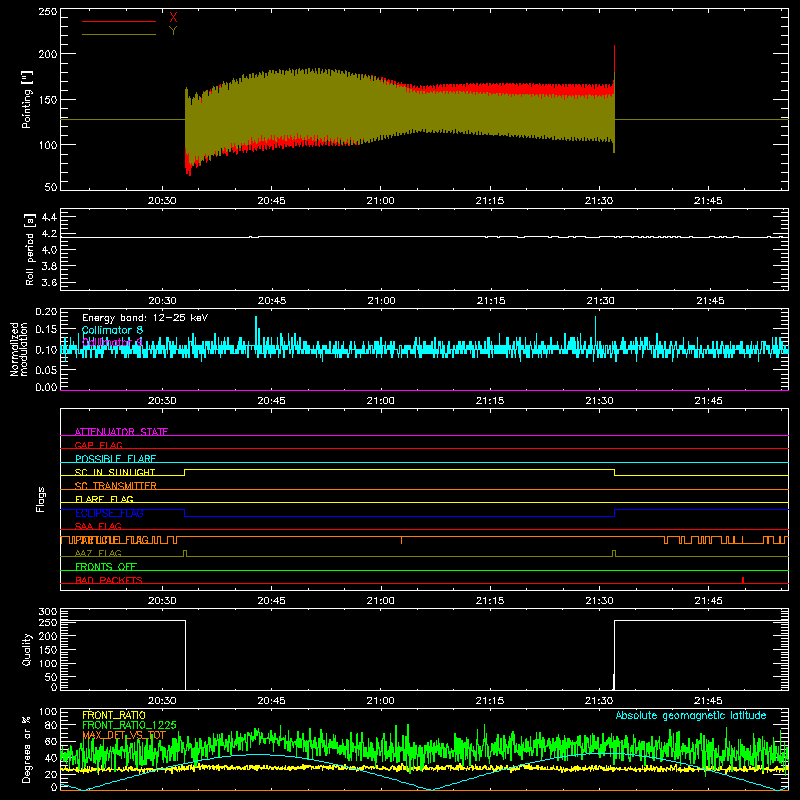This screenshot has width=800, height=800.
Task: Click the "20:30" tick under the Pointing plot
Action: (162, 201)
